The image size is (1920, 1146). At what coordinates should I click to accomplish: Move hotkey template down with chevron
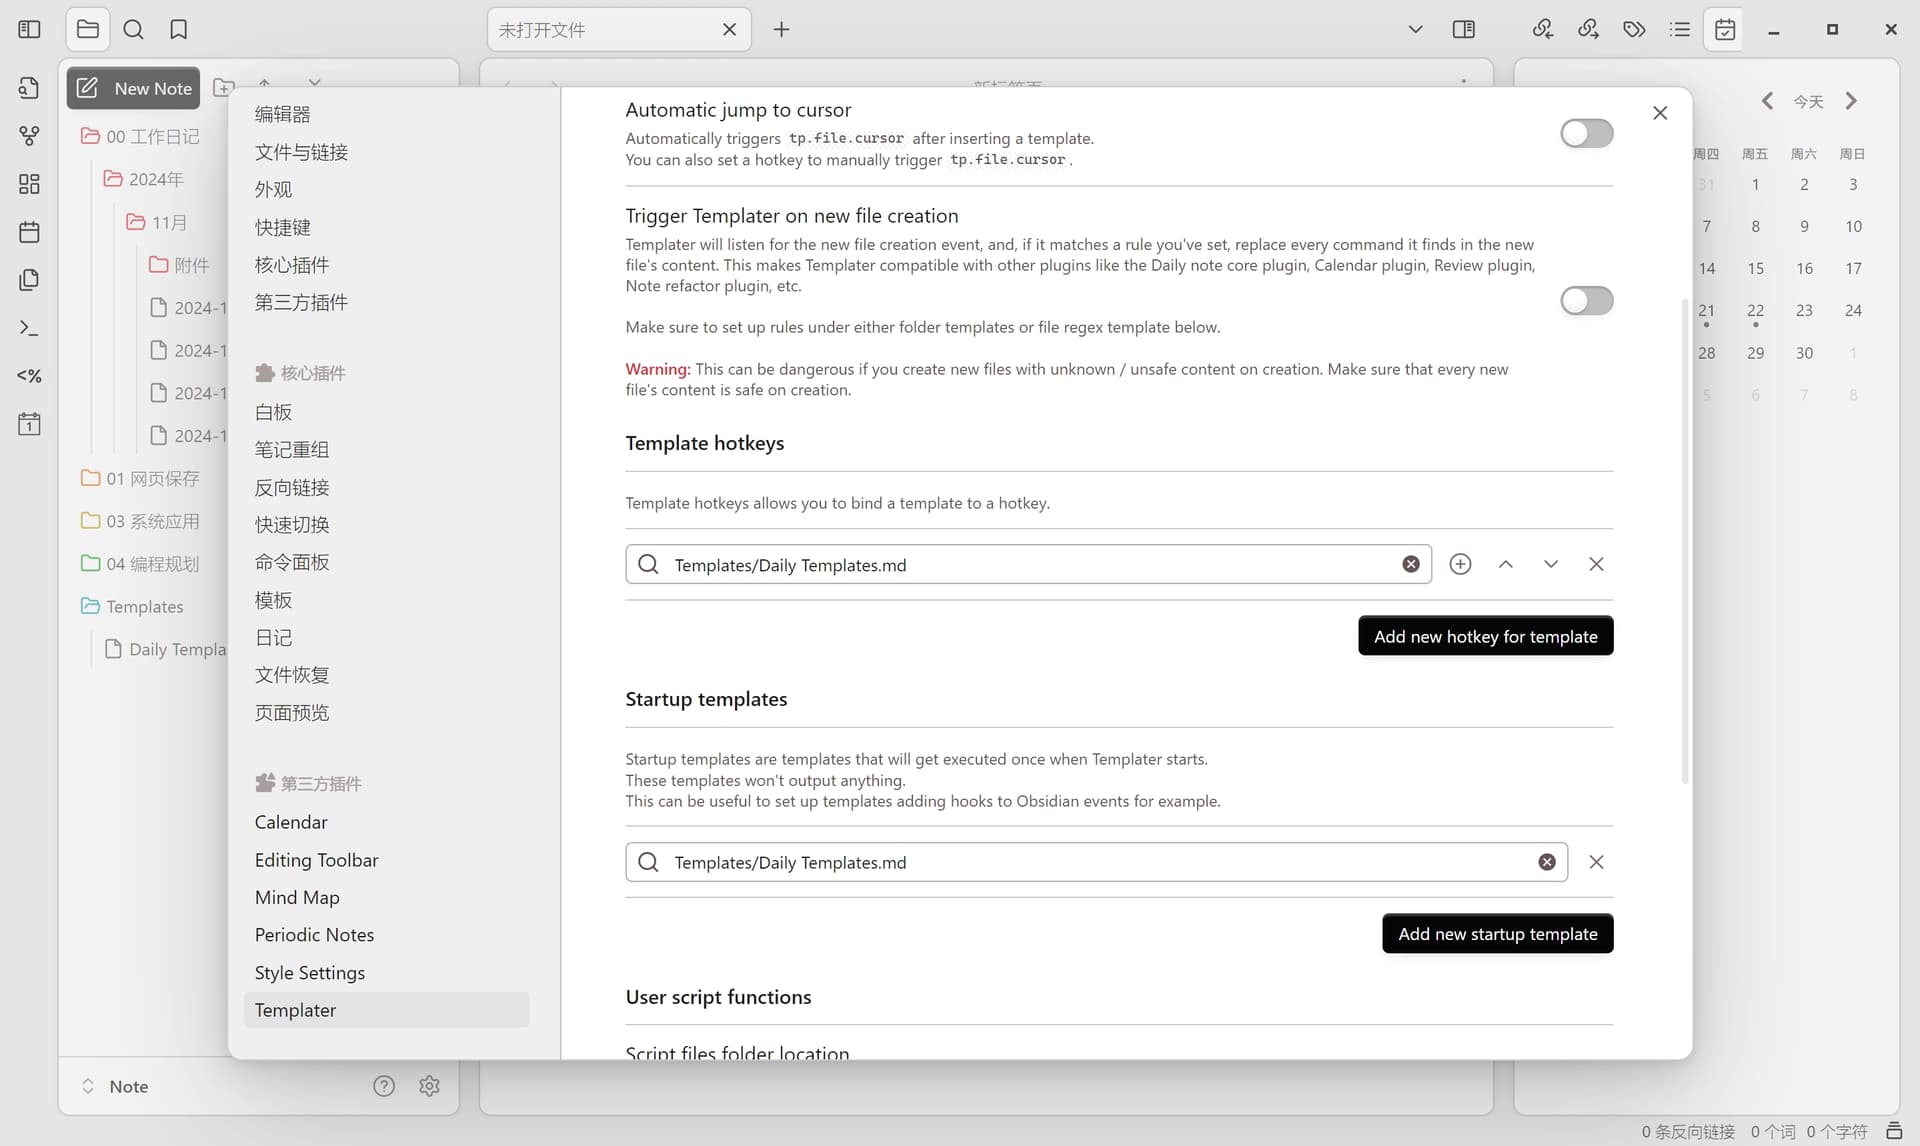1550,564
